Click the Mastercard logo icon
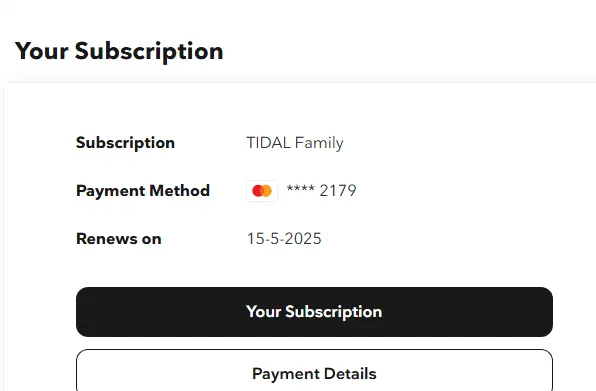Screen dimensions: 596x391 (x=262, y=191)
